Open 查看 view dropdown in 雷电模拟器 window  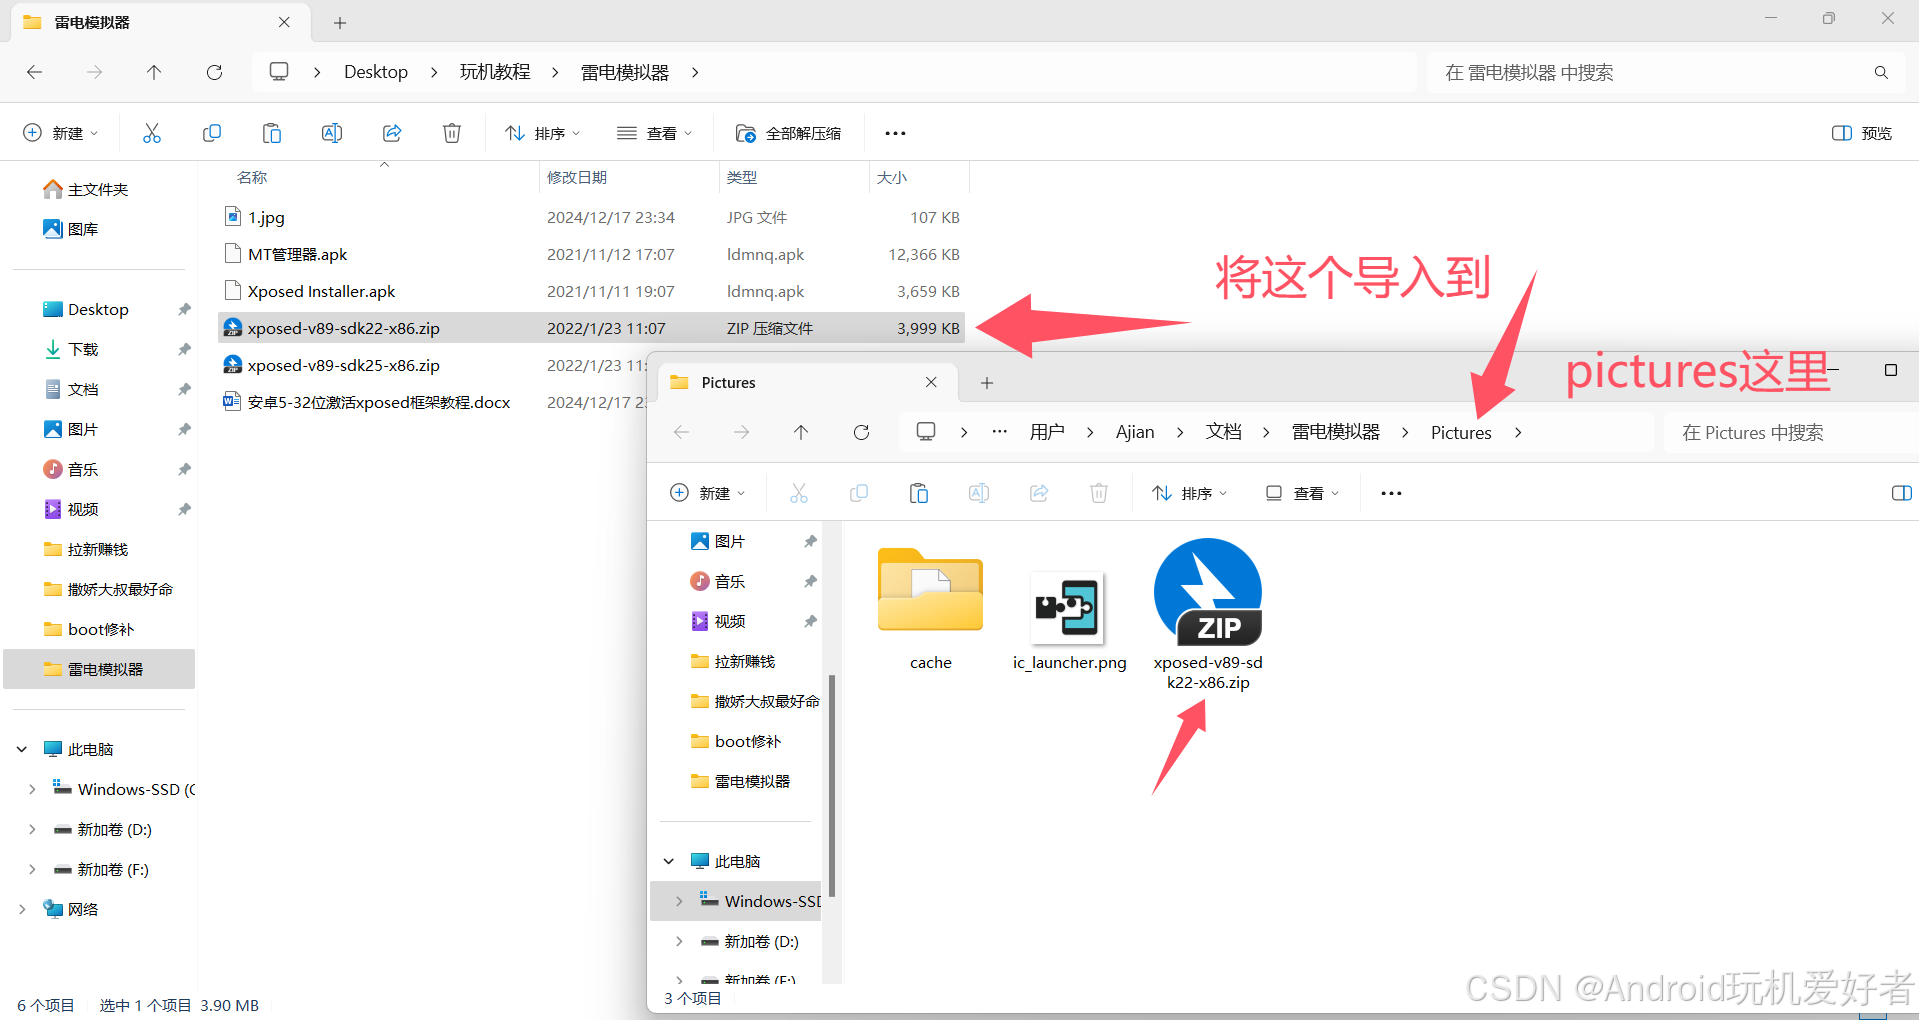pos(655,133)
